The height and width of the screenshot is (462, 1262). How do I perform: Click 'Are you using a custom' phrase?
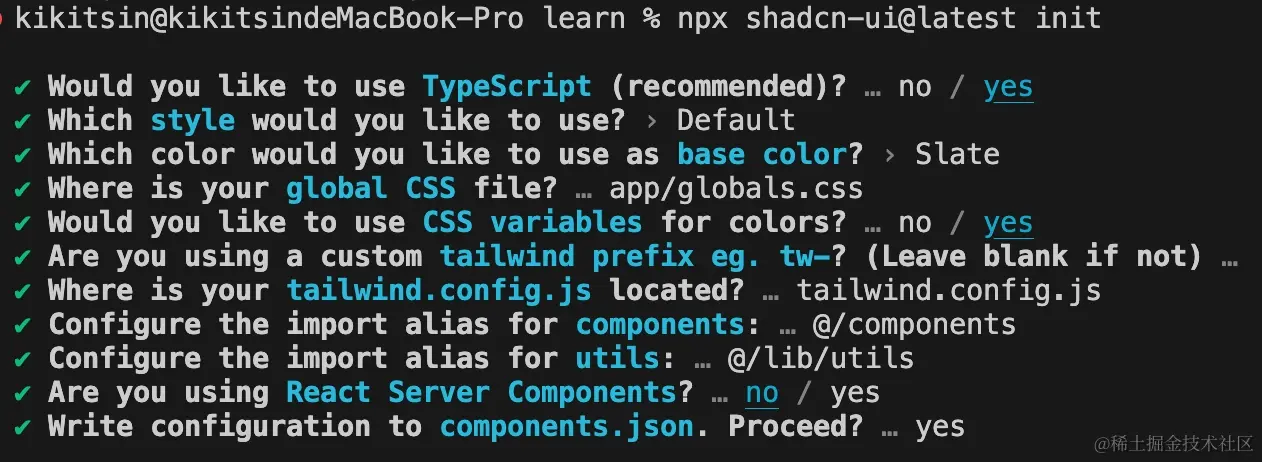(235, 257)
